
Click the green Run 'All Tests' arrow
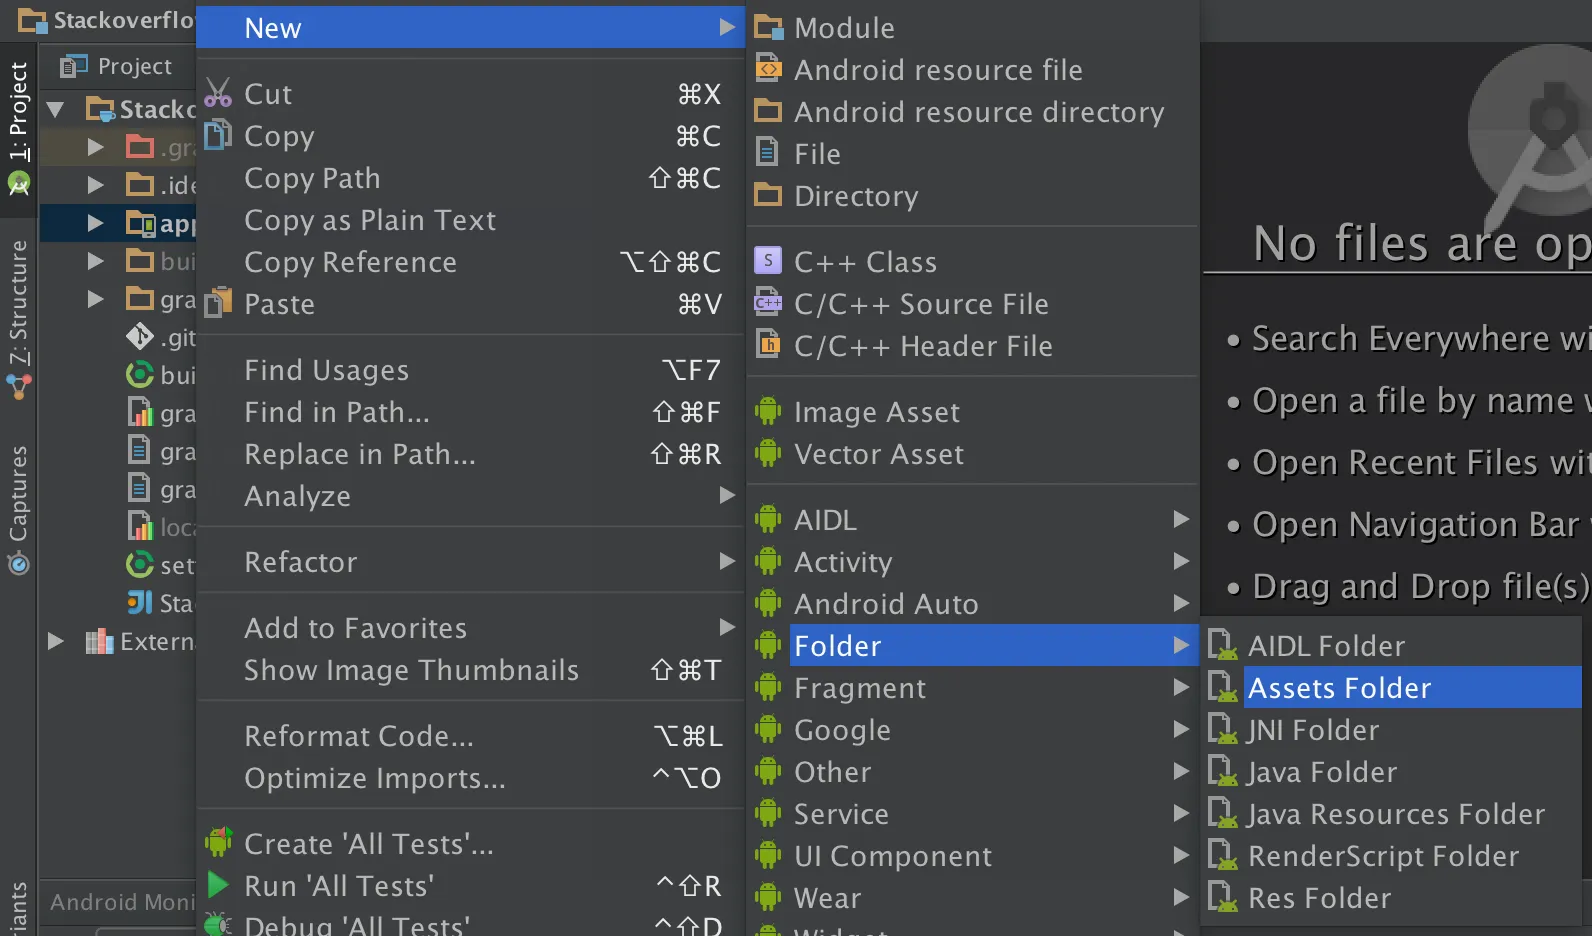pos(217,885)
